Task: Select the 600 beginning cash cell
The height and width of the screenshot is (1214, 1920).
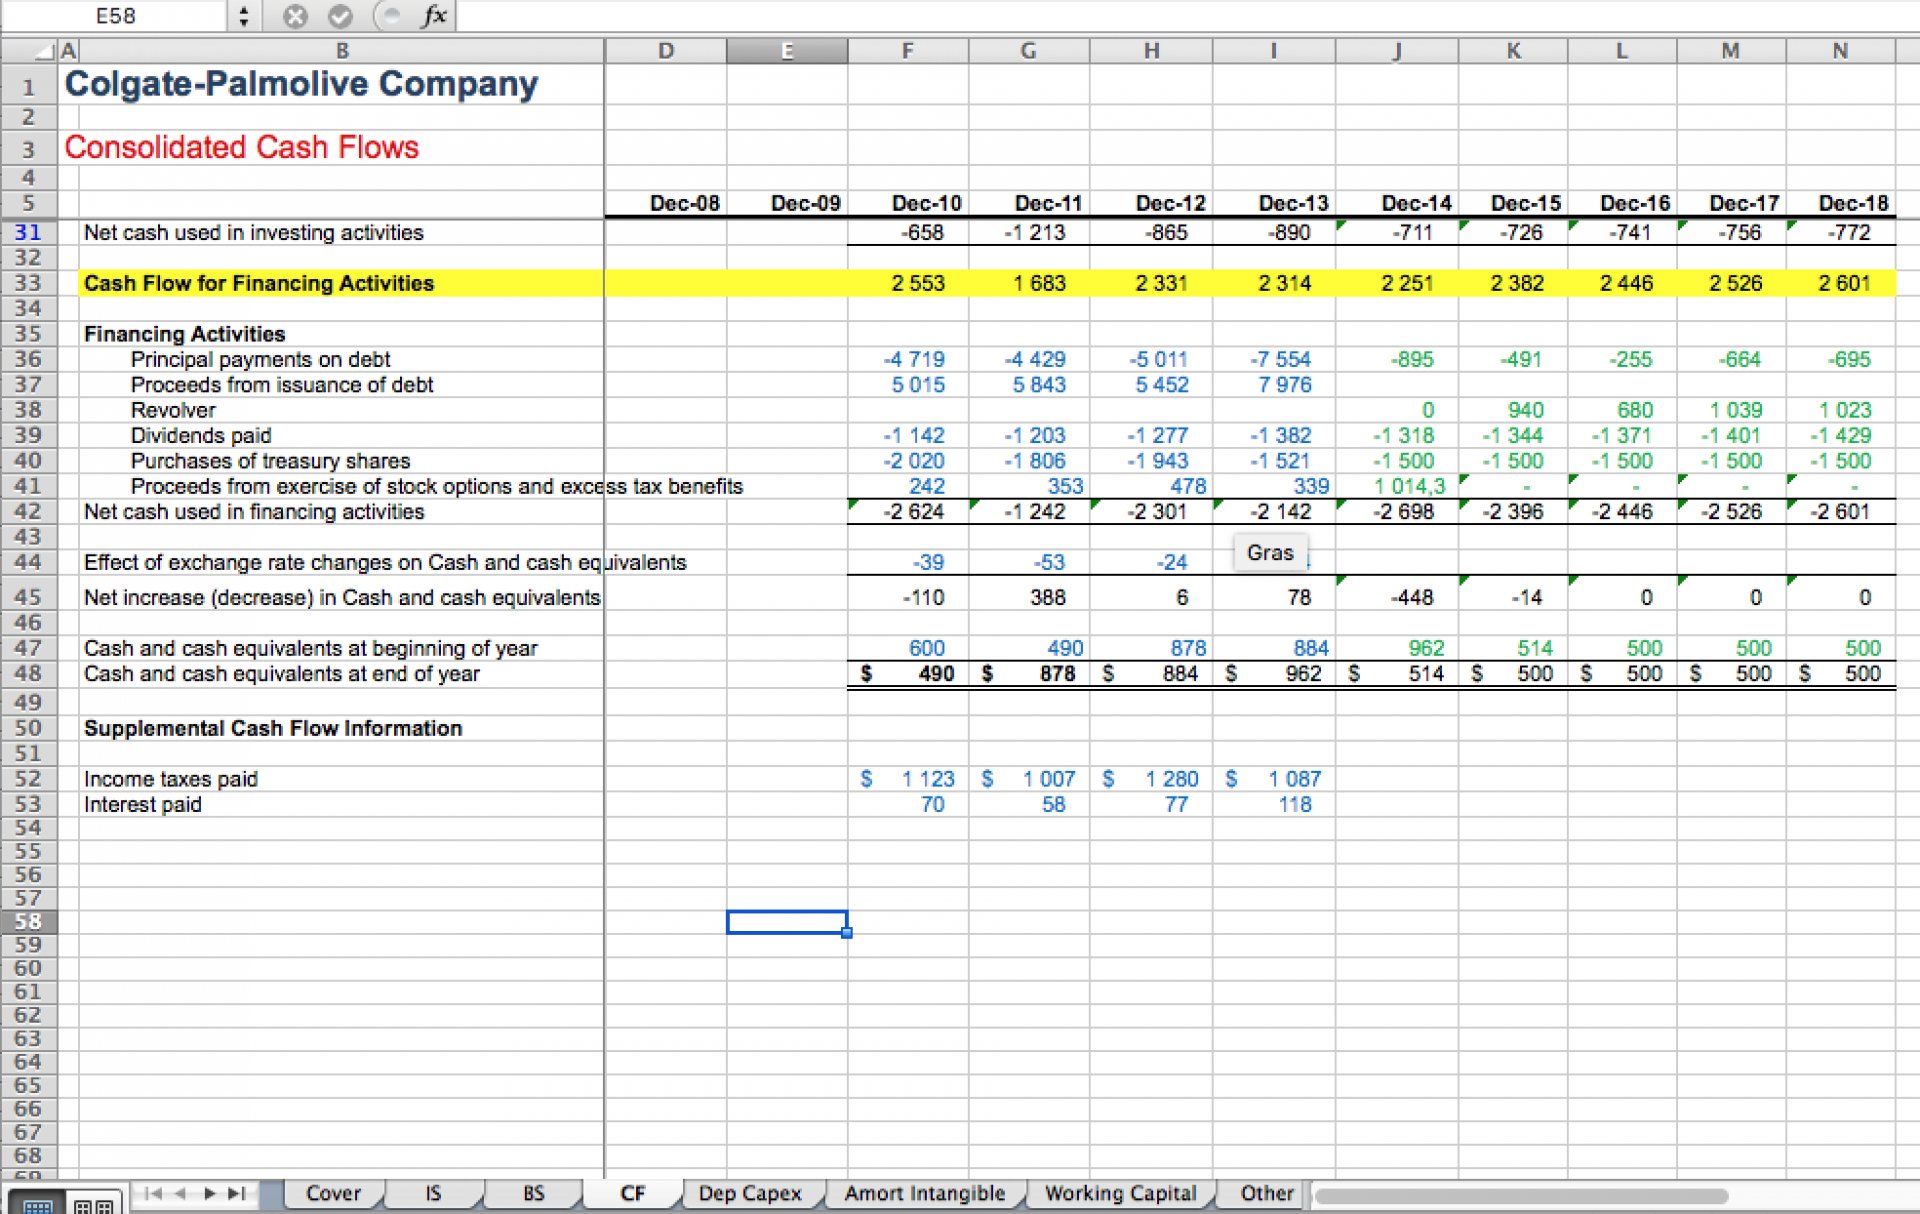Action: coord(907,648)
